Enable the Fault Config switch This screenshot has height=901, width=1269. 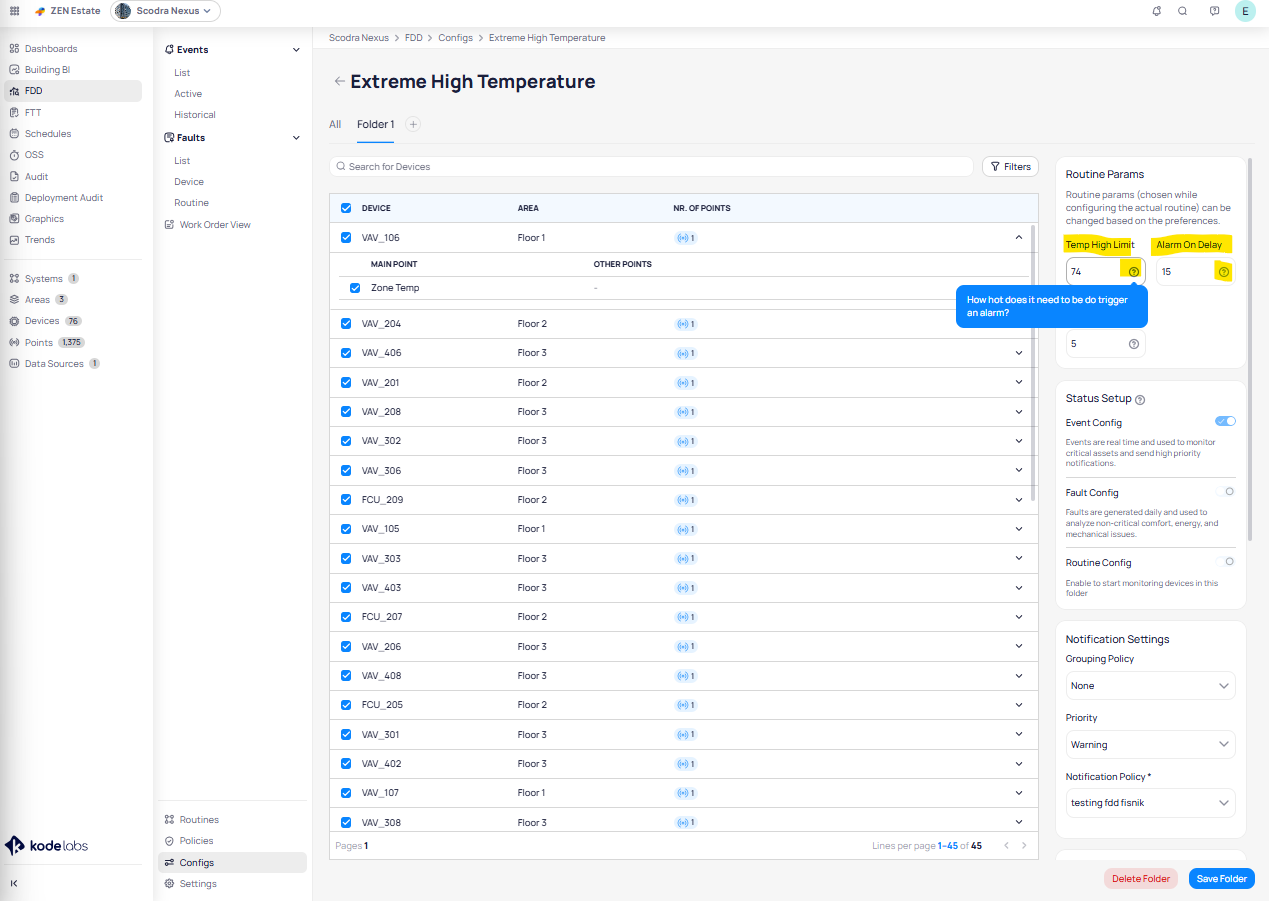(x=1225, y=492)
